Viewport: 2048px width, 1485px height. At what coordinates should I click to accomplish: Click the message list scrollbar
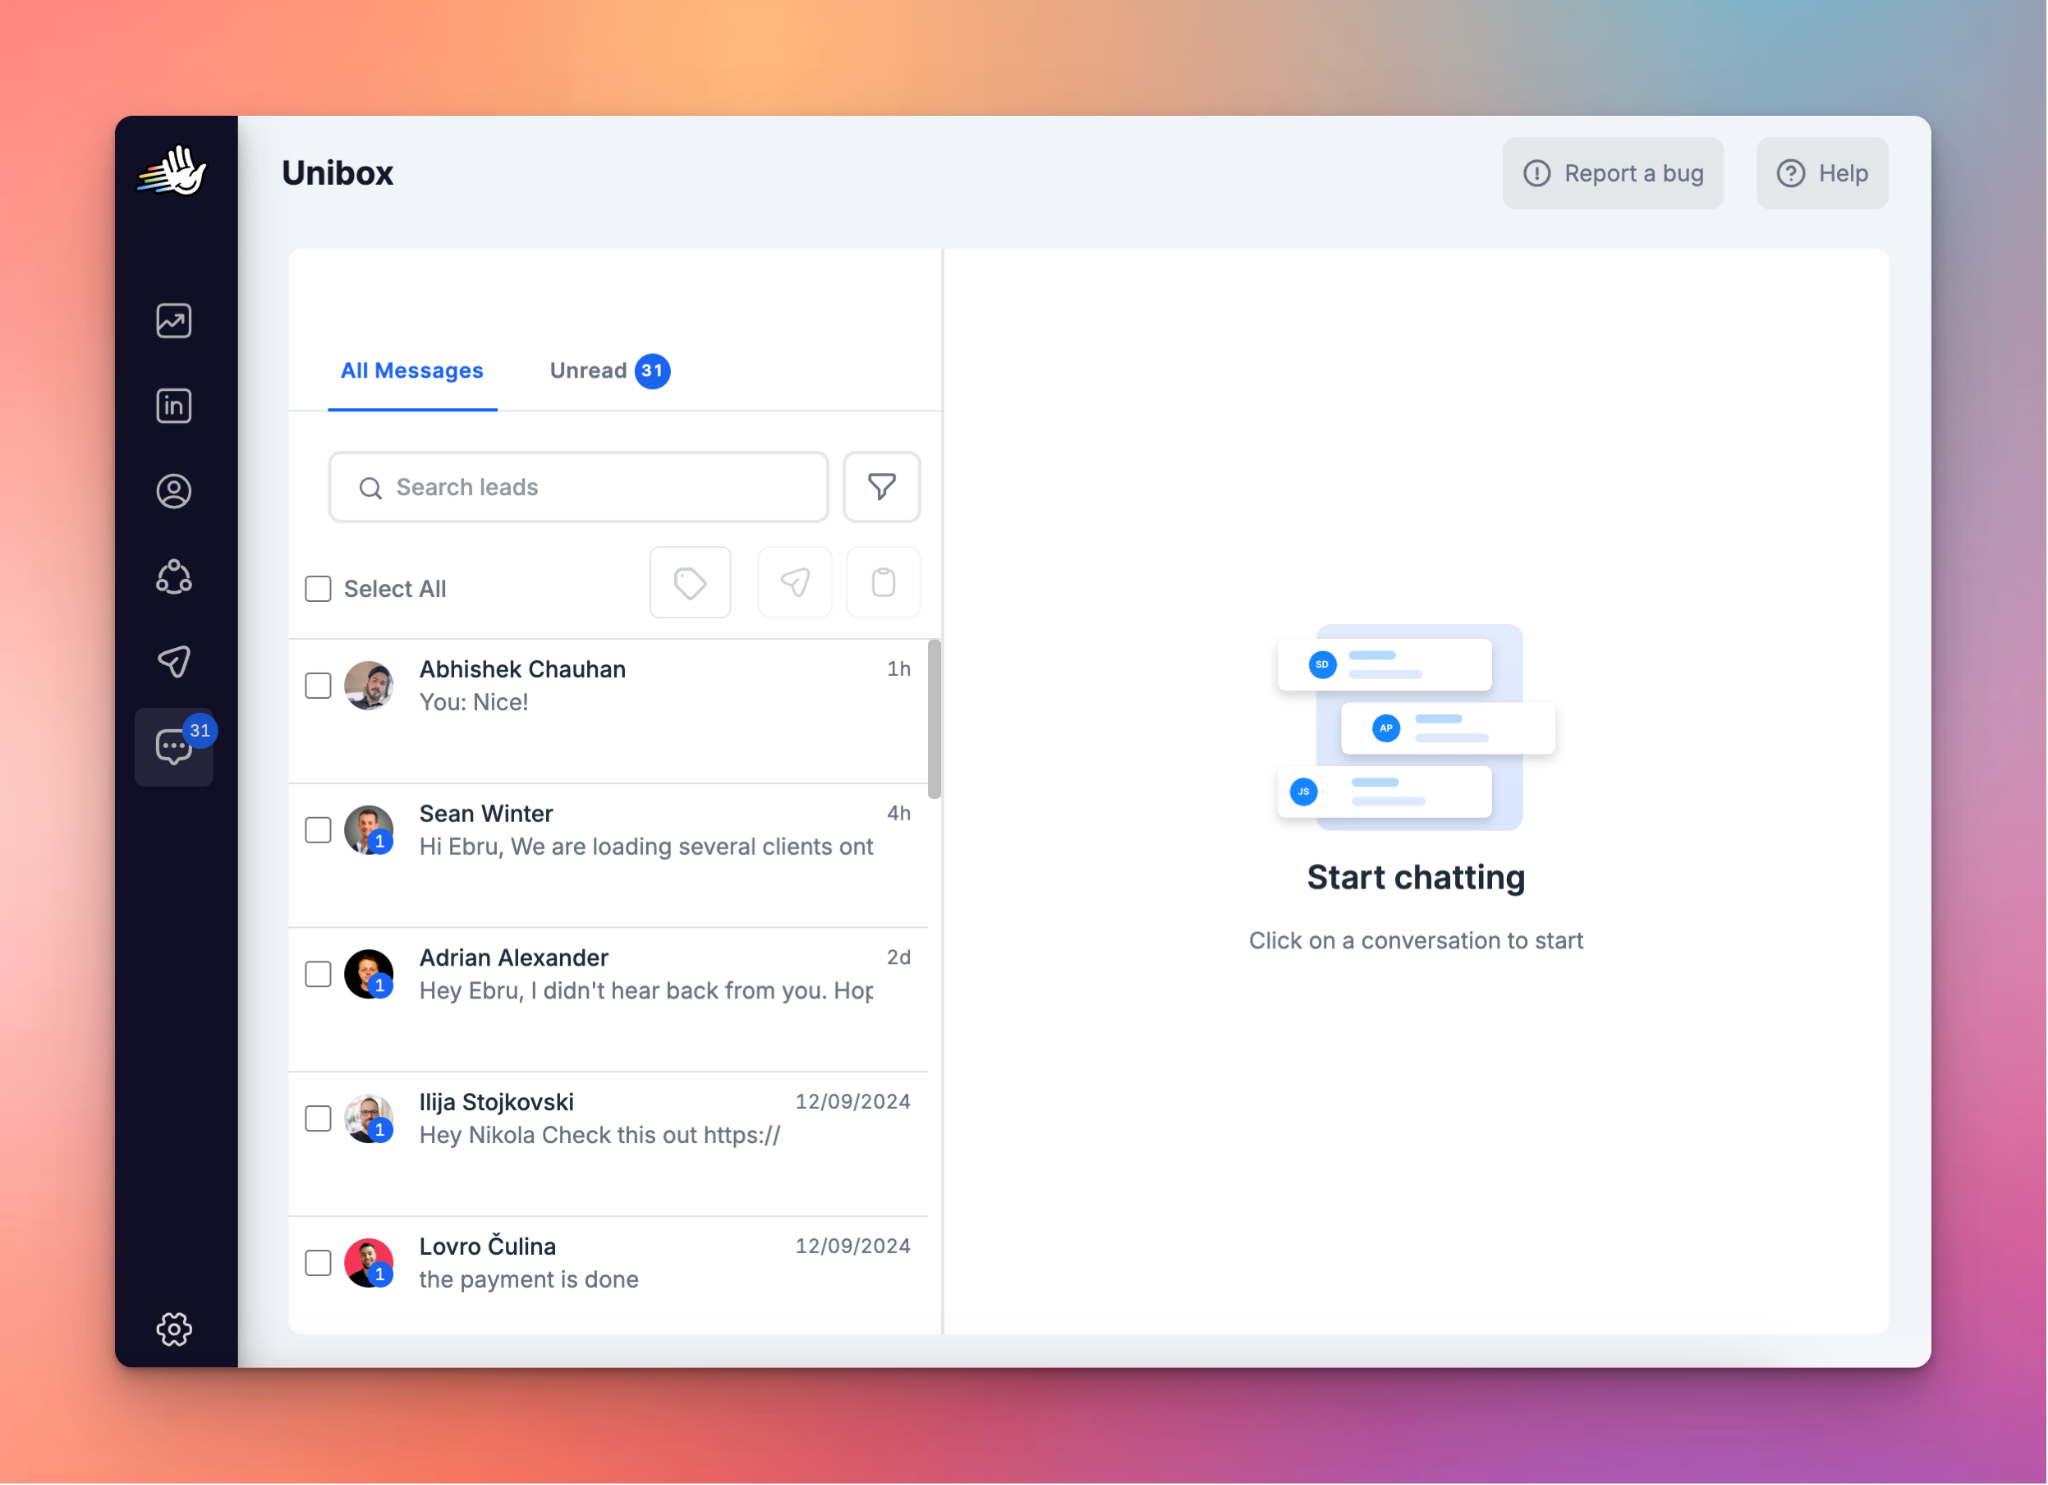[934, 719]
